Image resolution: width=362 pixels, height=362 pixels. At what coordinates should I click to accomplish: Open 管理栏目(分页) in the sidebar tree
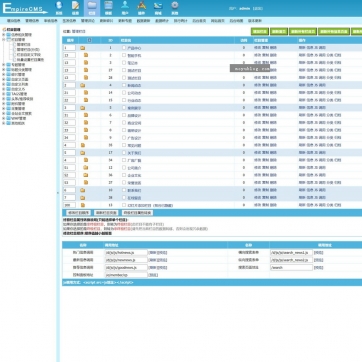(28, 49)
